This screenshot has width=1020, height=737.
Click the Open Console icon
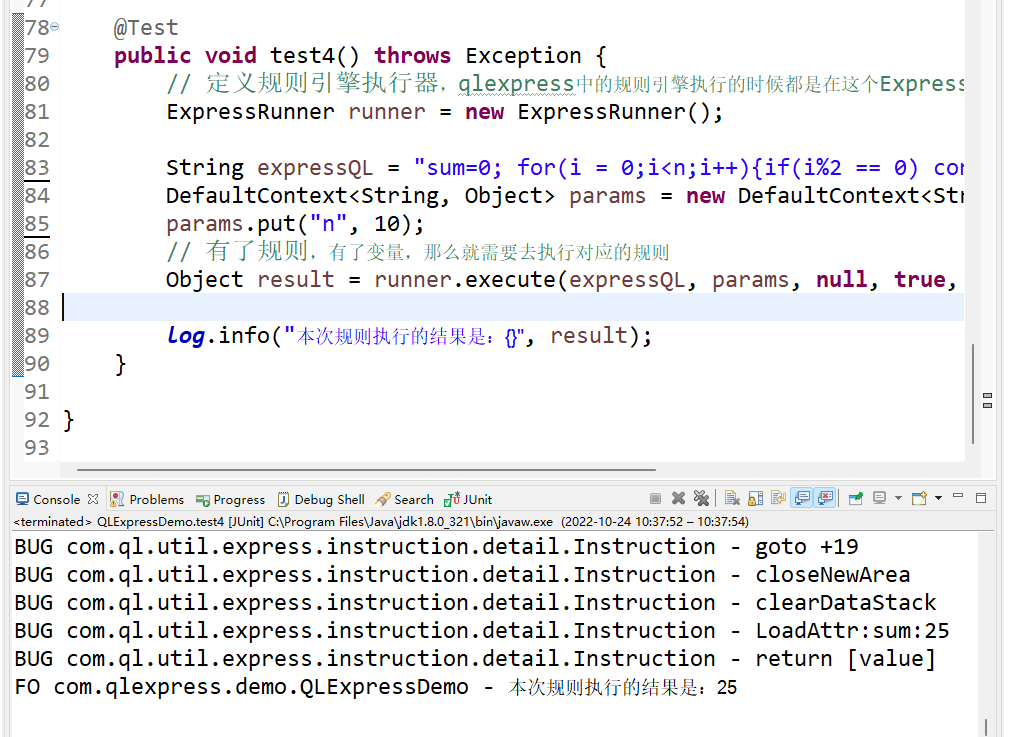[918, 498]
